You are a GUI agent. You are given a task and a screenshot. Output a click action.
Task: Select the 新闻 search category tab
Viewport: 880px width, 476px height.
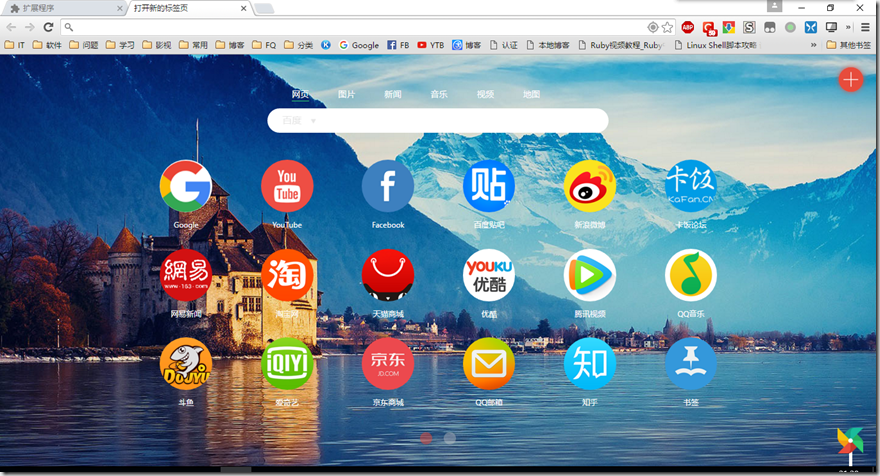coord(393,94)
